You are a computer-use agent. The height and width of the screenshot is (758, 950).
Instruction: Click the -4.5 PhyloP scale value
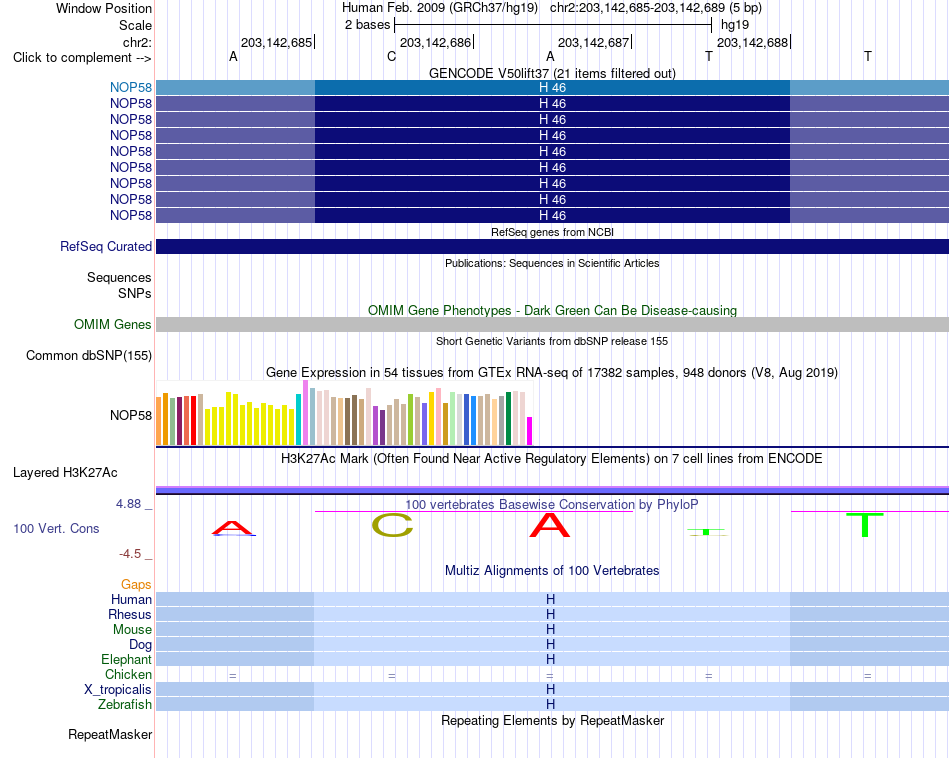[130, 554]
